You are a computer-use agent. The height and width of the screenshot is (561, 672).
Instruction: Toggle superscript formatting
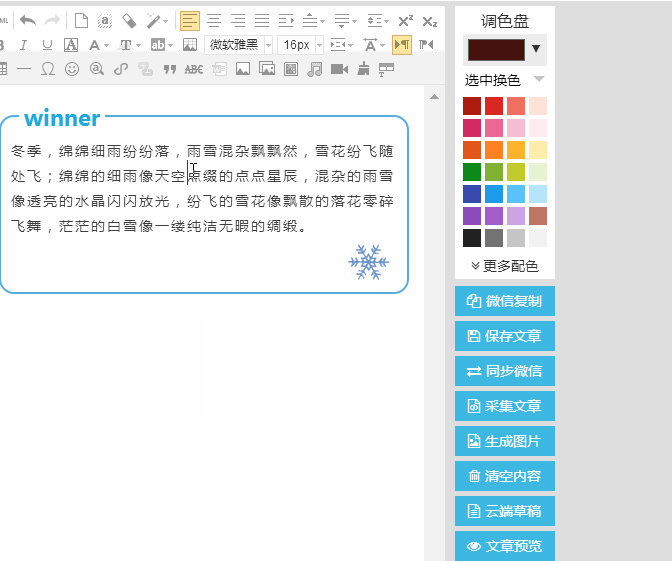pyautogui.click(x=405, y=20)
